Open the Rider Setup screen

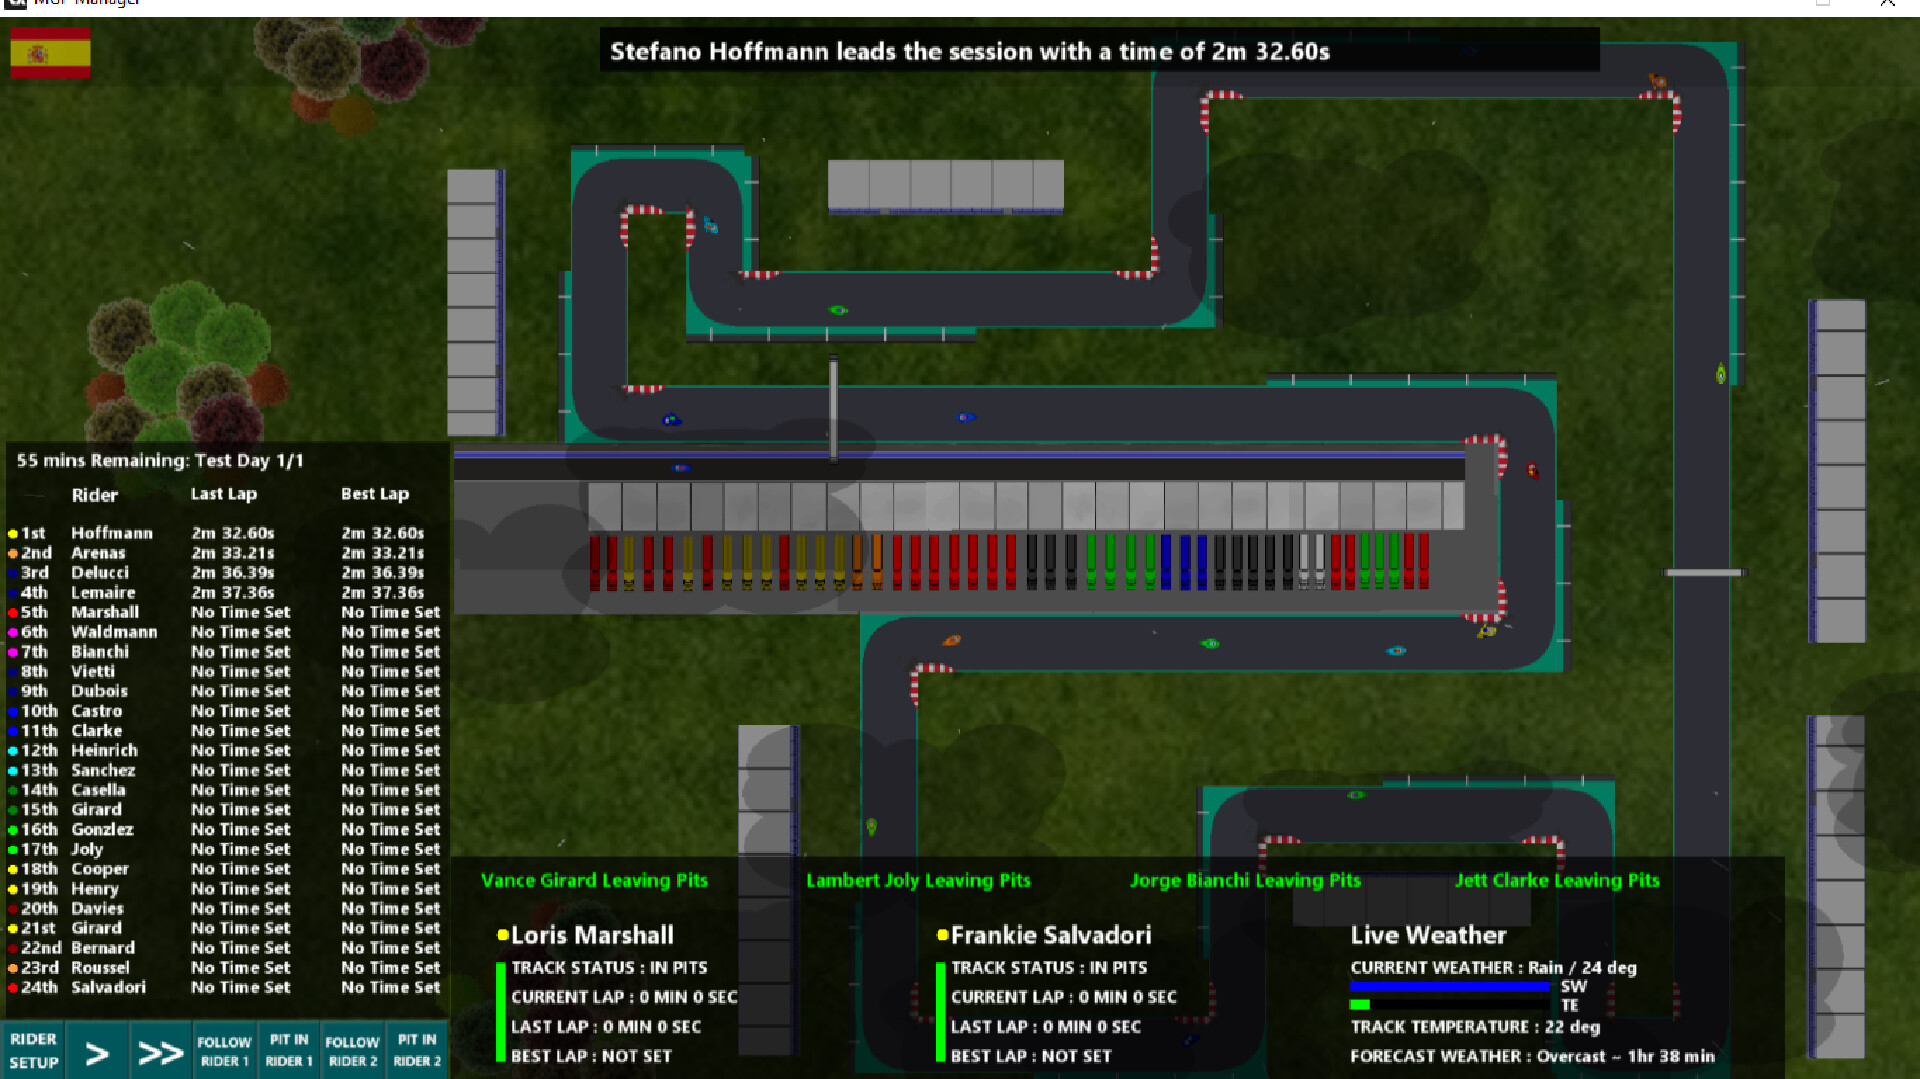click(34, 1050)
